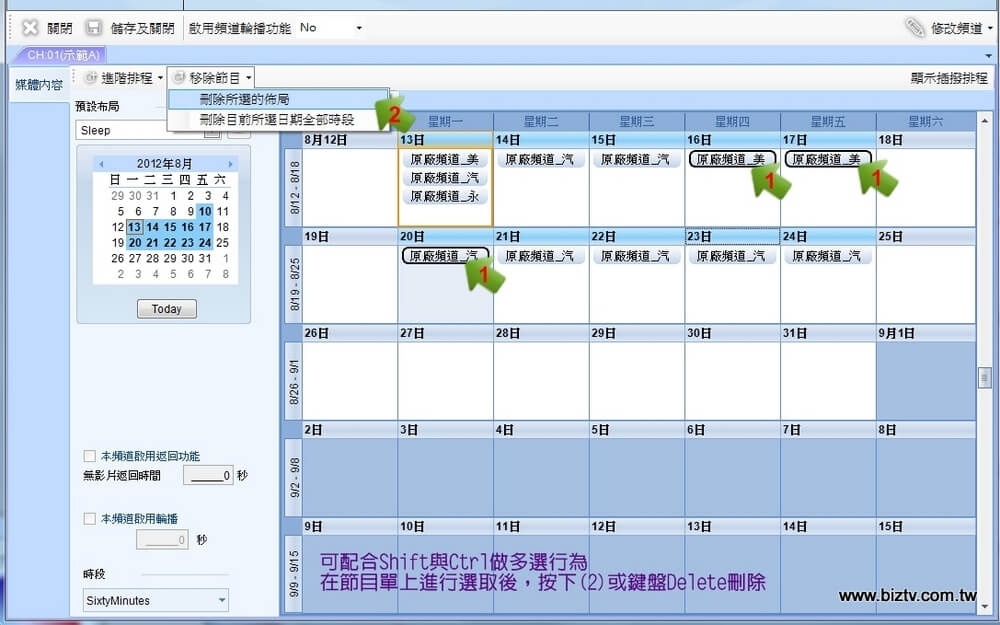Choose 刪除所選的佈局 menu item
Viewport: 1000px width, 625px height.
[x=244, y=100]
